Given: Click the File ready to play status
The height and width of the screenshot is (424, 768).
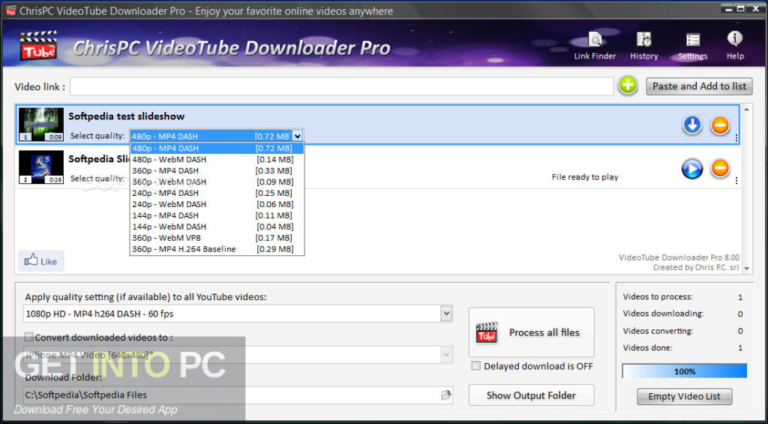Looking at the screenshot, I should [x=585, y=177].
